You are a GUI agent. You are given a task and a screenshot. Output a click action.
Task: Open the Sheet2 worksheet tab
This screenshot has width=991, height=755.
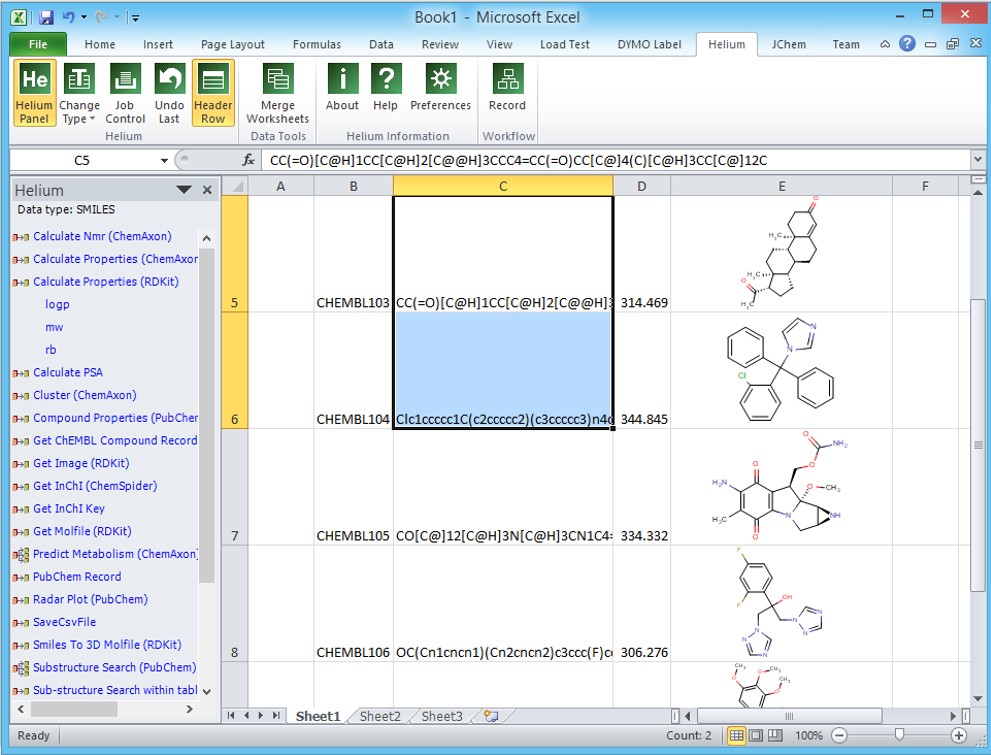point(380,716)
